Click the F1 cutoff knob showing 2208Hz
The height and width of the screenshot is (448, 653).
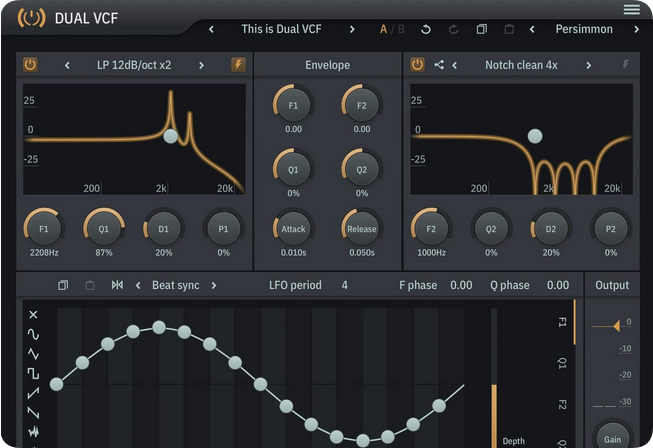coord(44,229)
